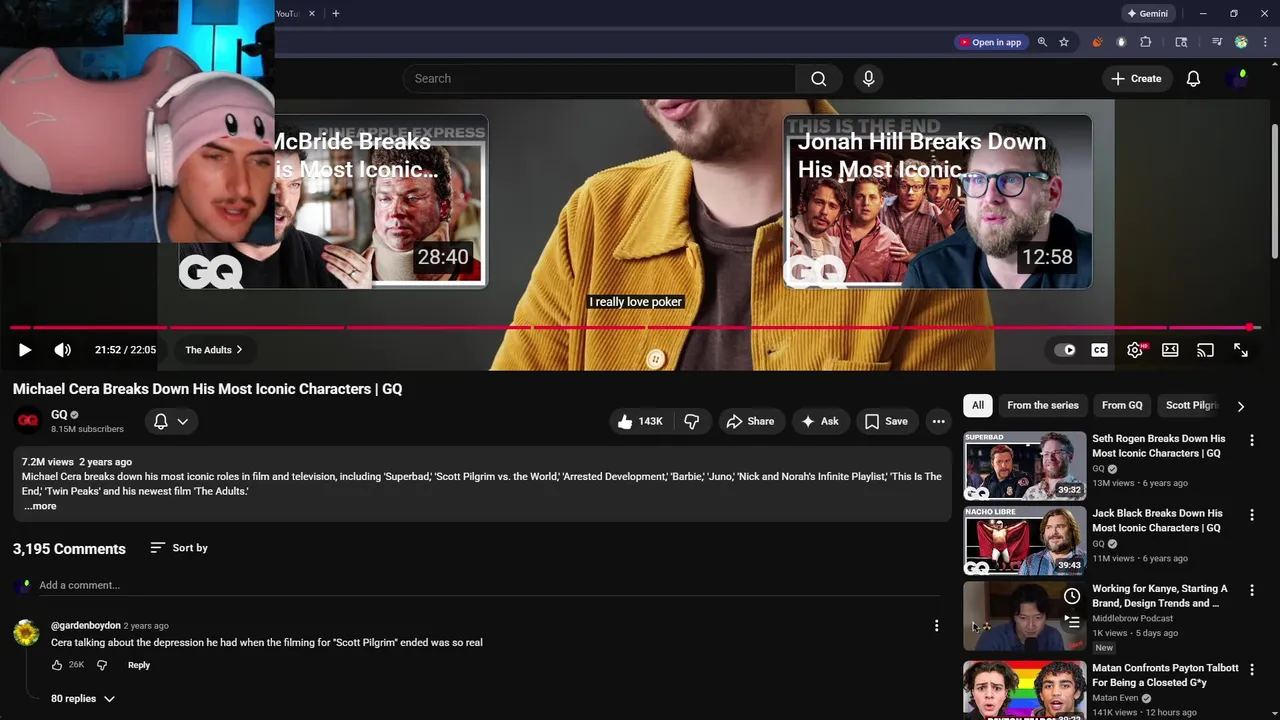Open comments Sort by menu
This screenshot has width=1280, height=720.
179,548
